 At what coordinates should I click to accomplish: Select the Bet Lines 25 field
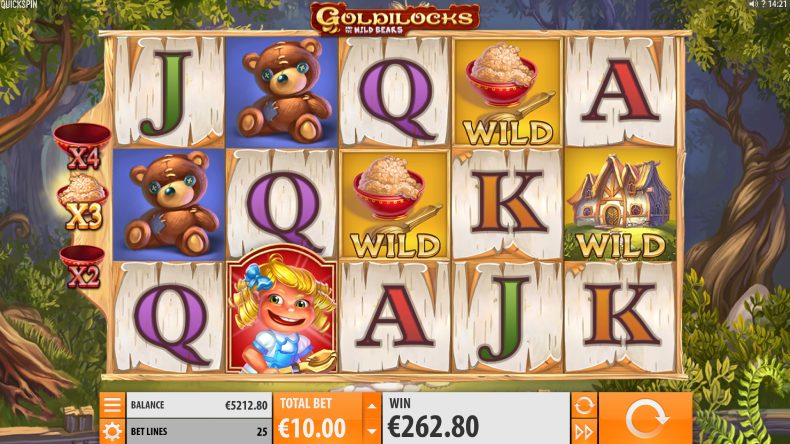(x=199, y=431)
